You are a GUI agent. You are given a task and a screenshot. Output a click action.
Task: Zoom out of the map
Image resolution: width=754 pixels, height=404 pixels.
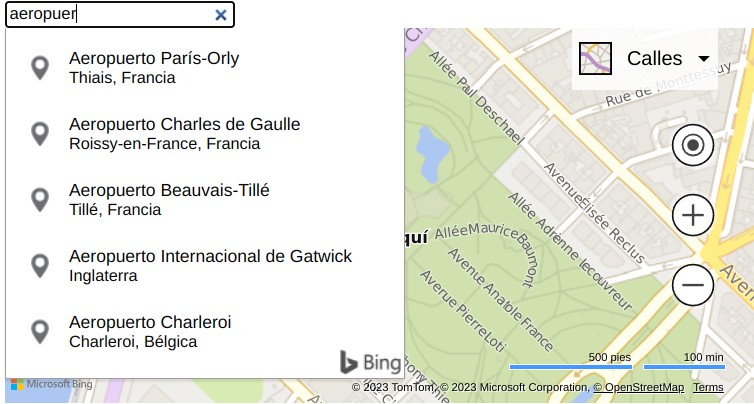[x=693, y=286]
